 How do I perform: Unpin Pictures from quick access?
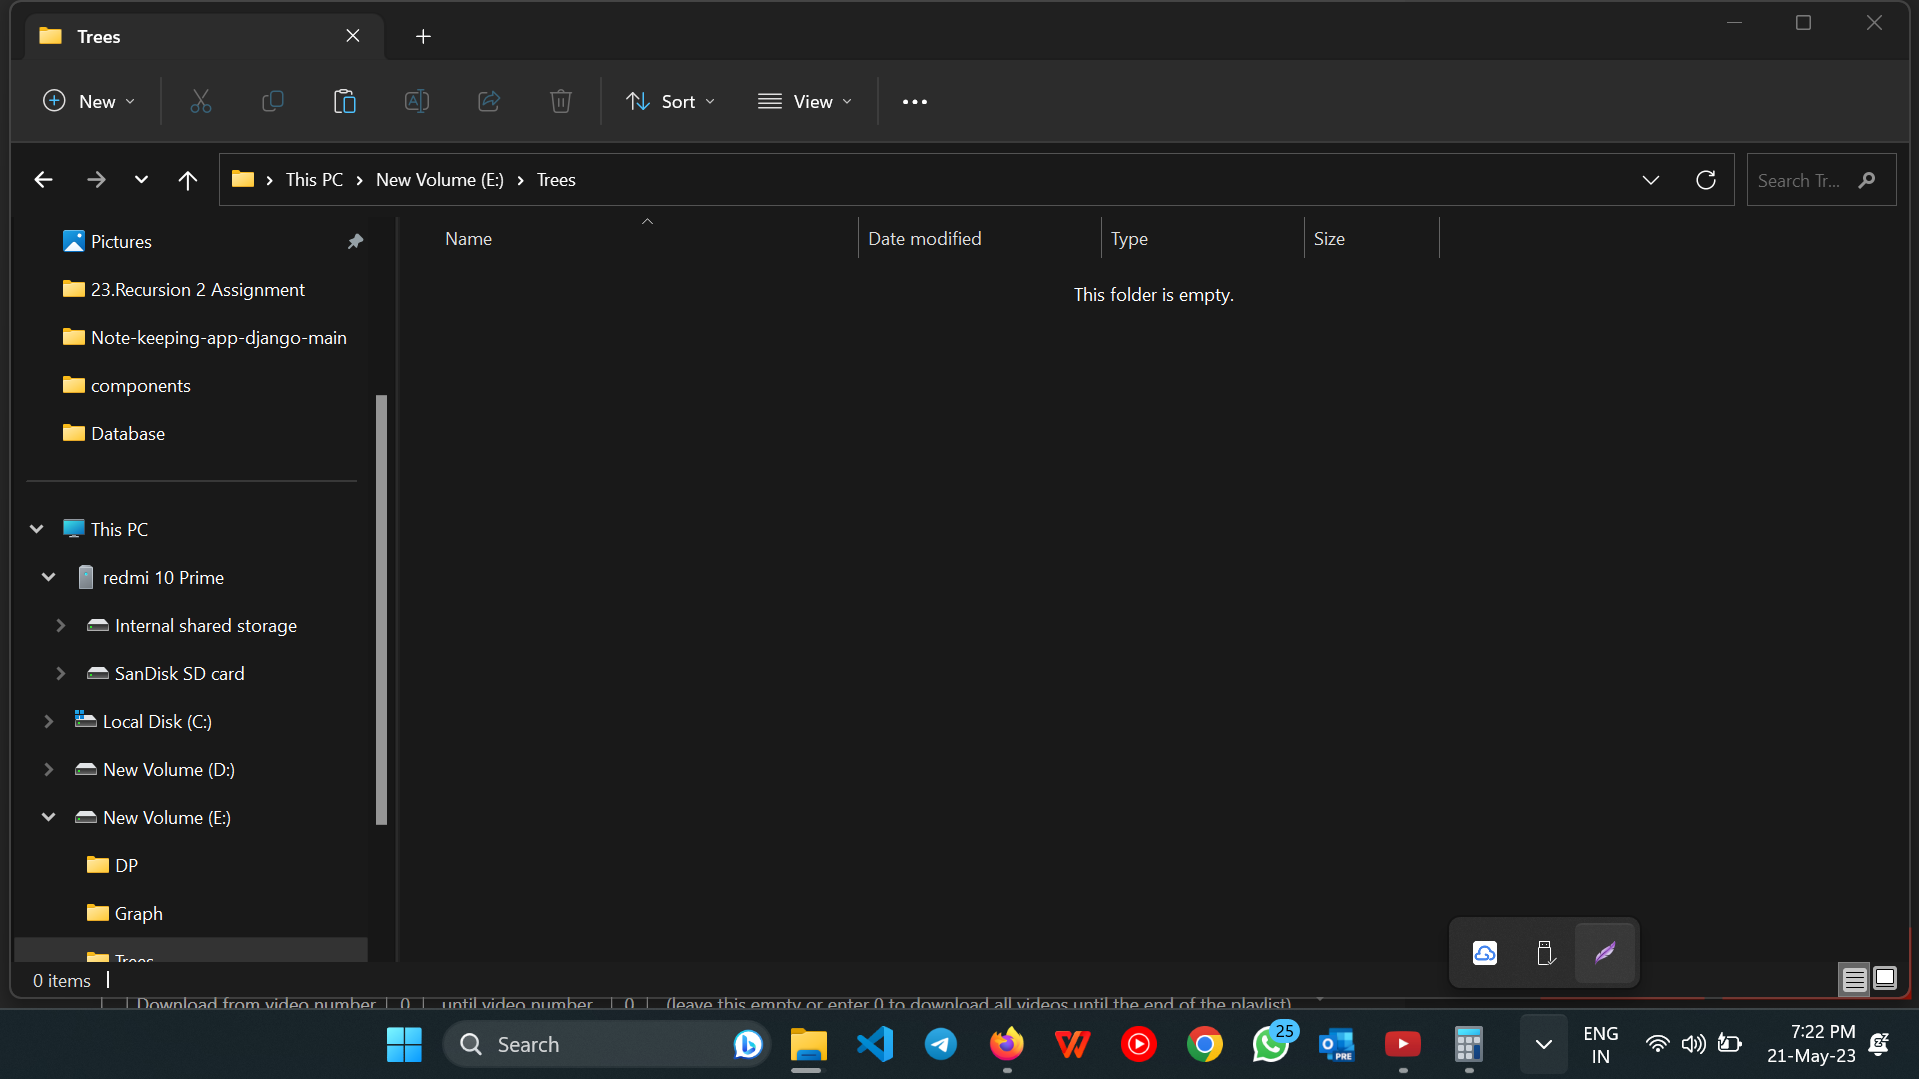click(x=355, y=241)
